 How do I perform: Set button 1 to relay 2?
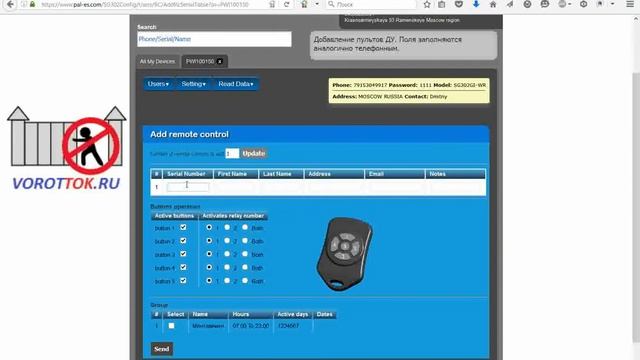[227, 227]
